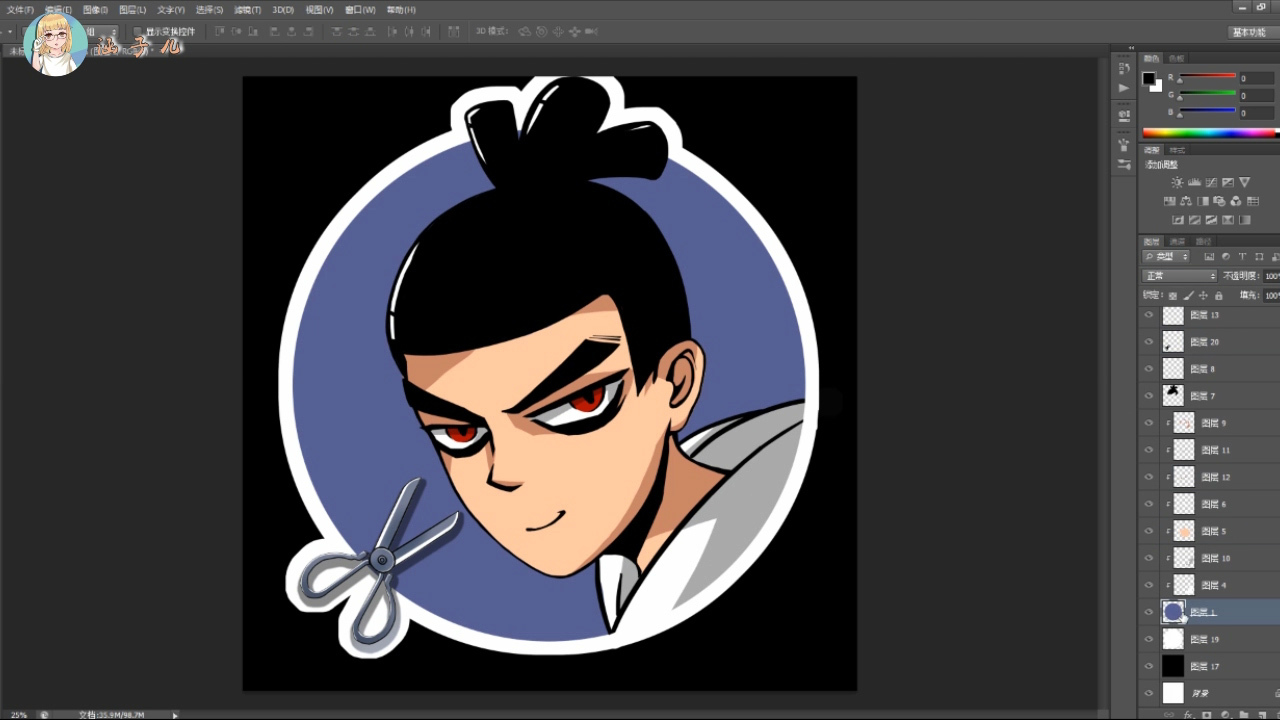Open the 选择(S) menu
Screen dimensions: 1280x720
(209, 10)
